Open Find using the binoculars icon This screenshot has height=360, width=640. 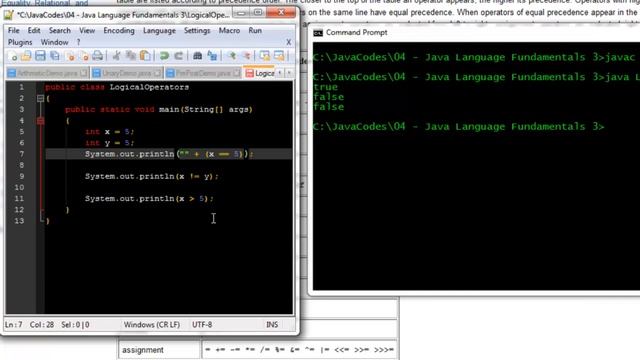pos(198,56)
